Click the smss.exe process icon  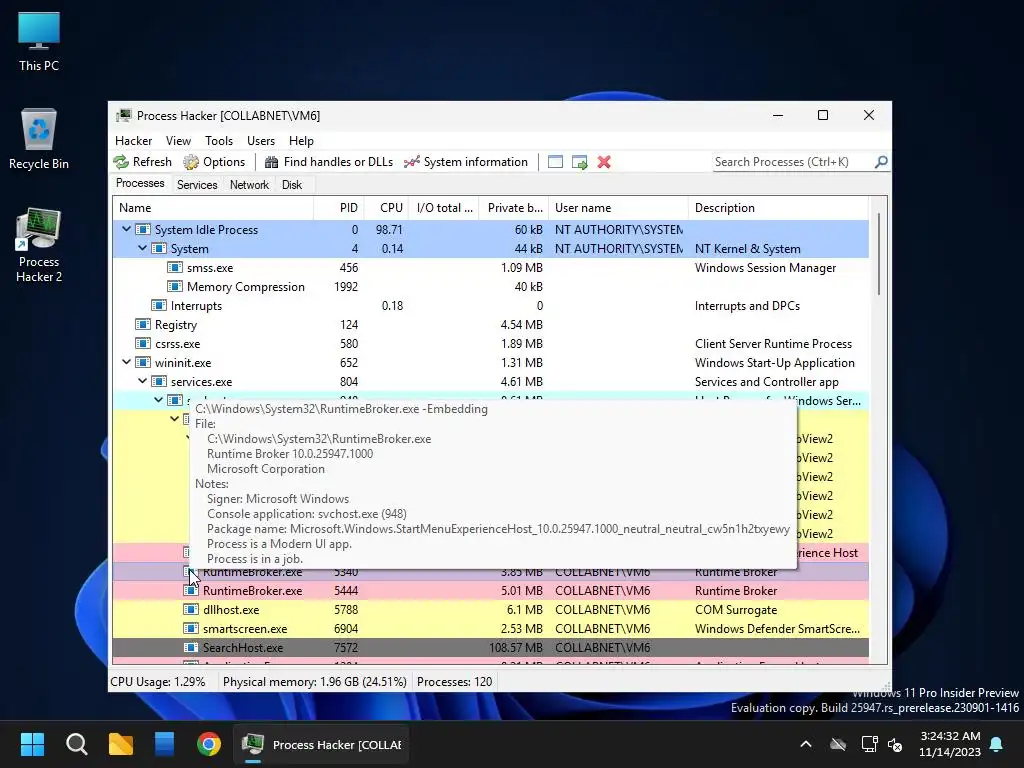click(x=174, y=267)
